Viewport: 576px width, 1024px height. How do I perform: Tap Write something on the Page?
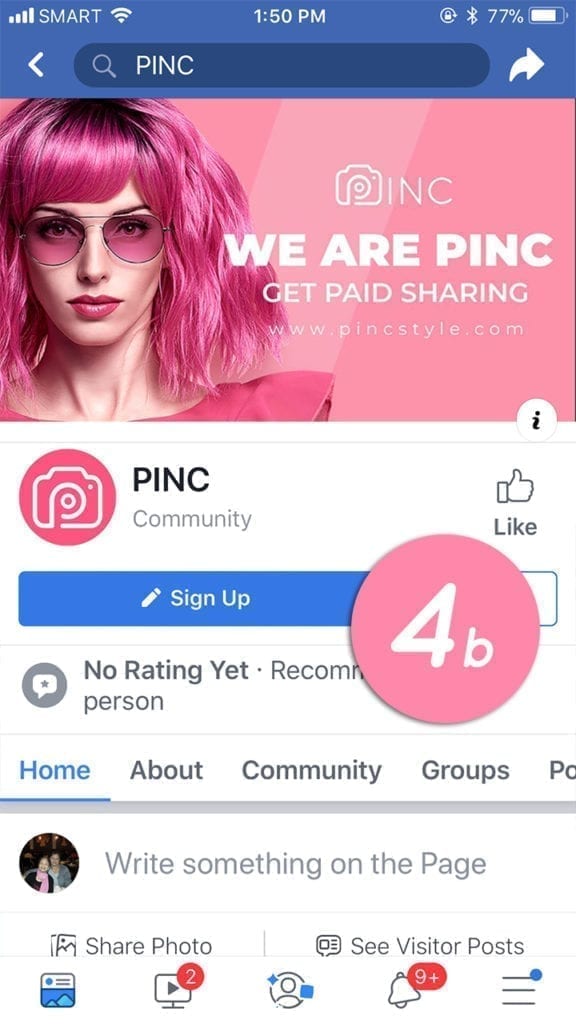pos(296,864)
